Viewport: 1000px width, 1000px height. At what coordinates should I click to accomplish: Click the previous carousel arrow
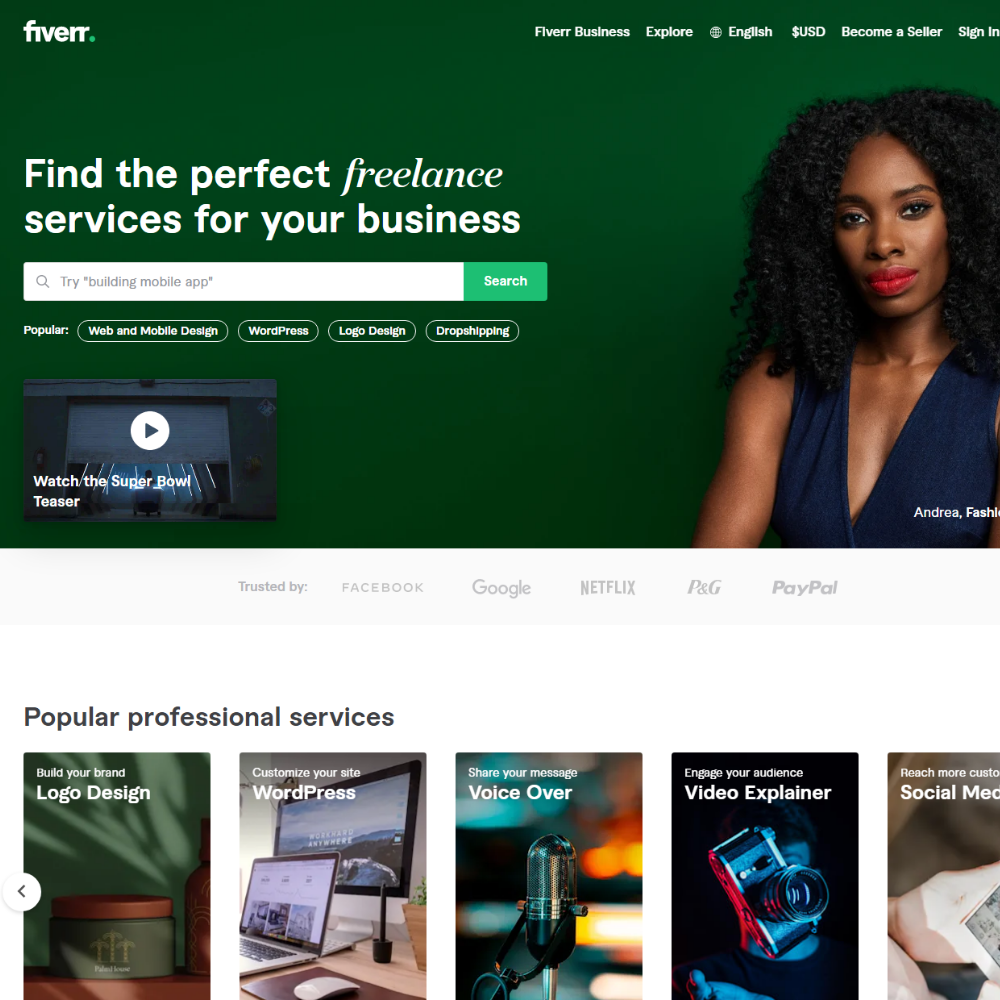(x=22, y=892)
